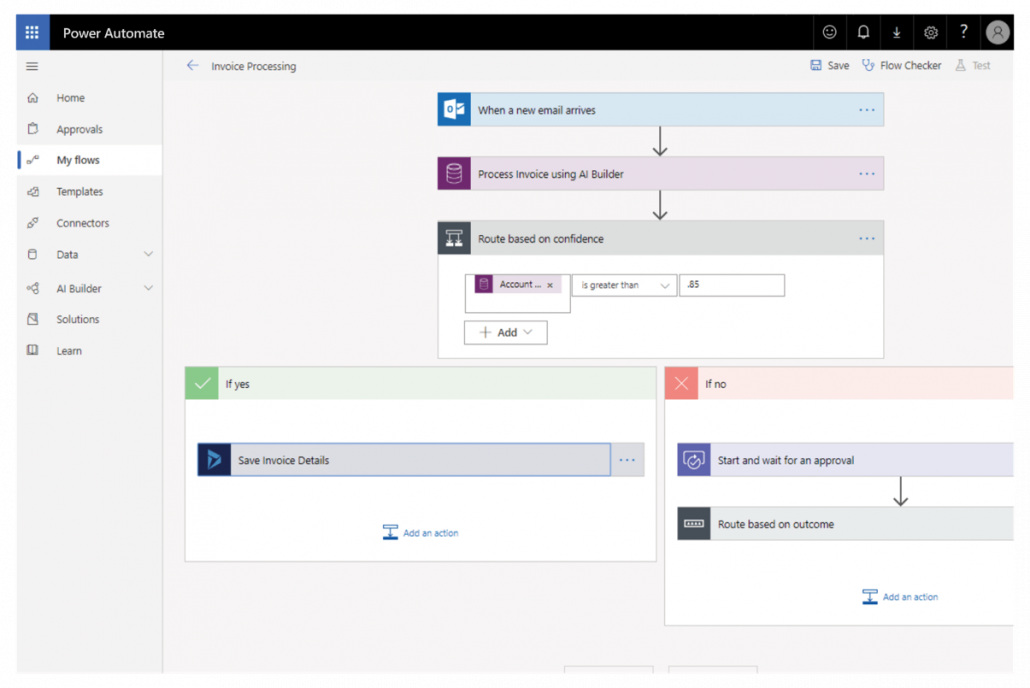
Task: Open the settings gear icon
Action: pos(930,32)
